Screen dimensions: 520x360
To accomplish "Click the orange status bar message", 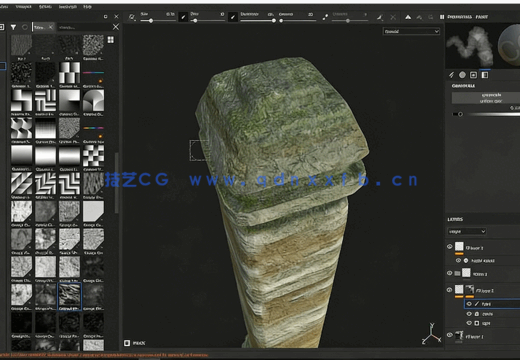I will [104, 355].
